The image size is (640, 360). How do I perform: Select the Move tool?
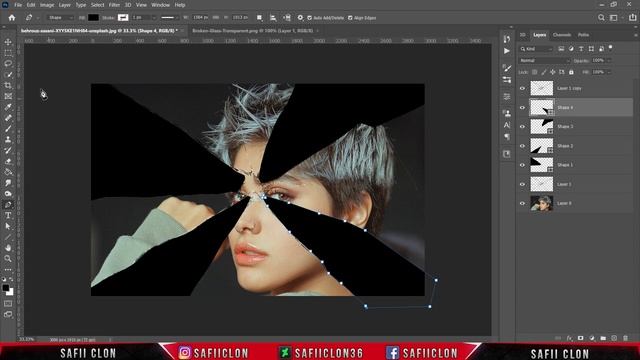(8, 42)
